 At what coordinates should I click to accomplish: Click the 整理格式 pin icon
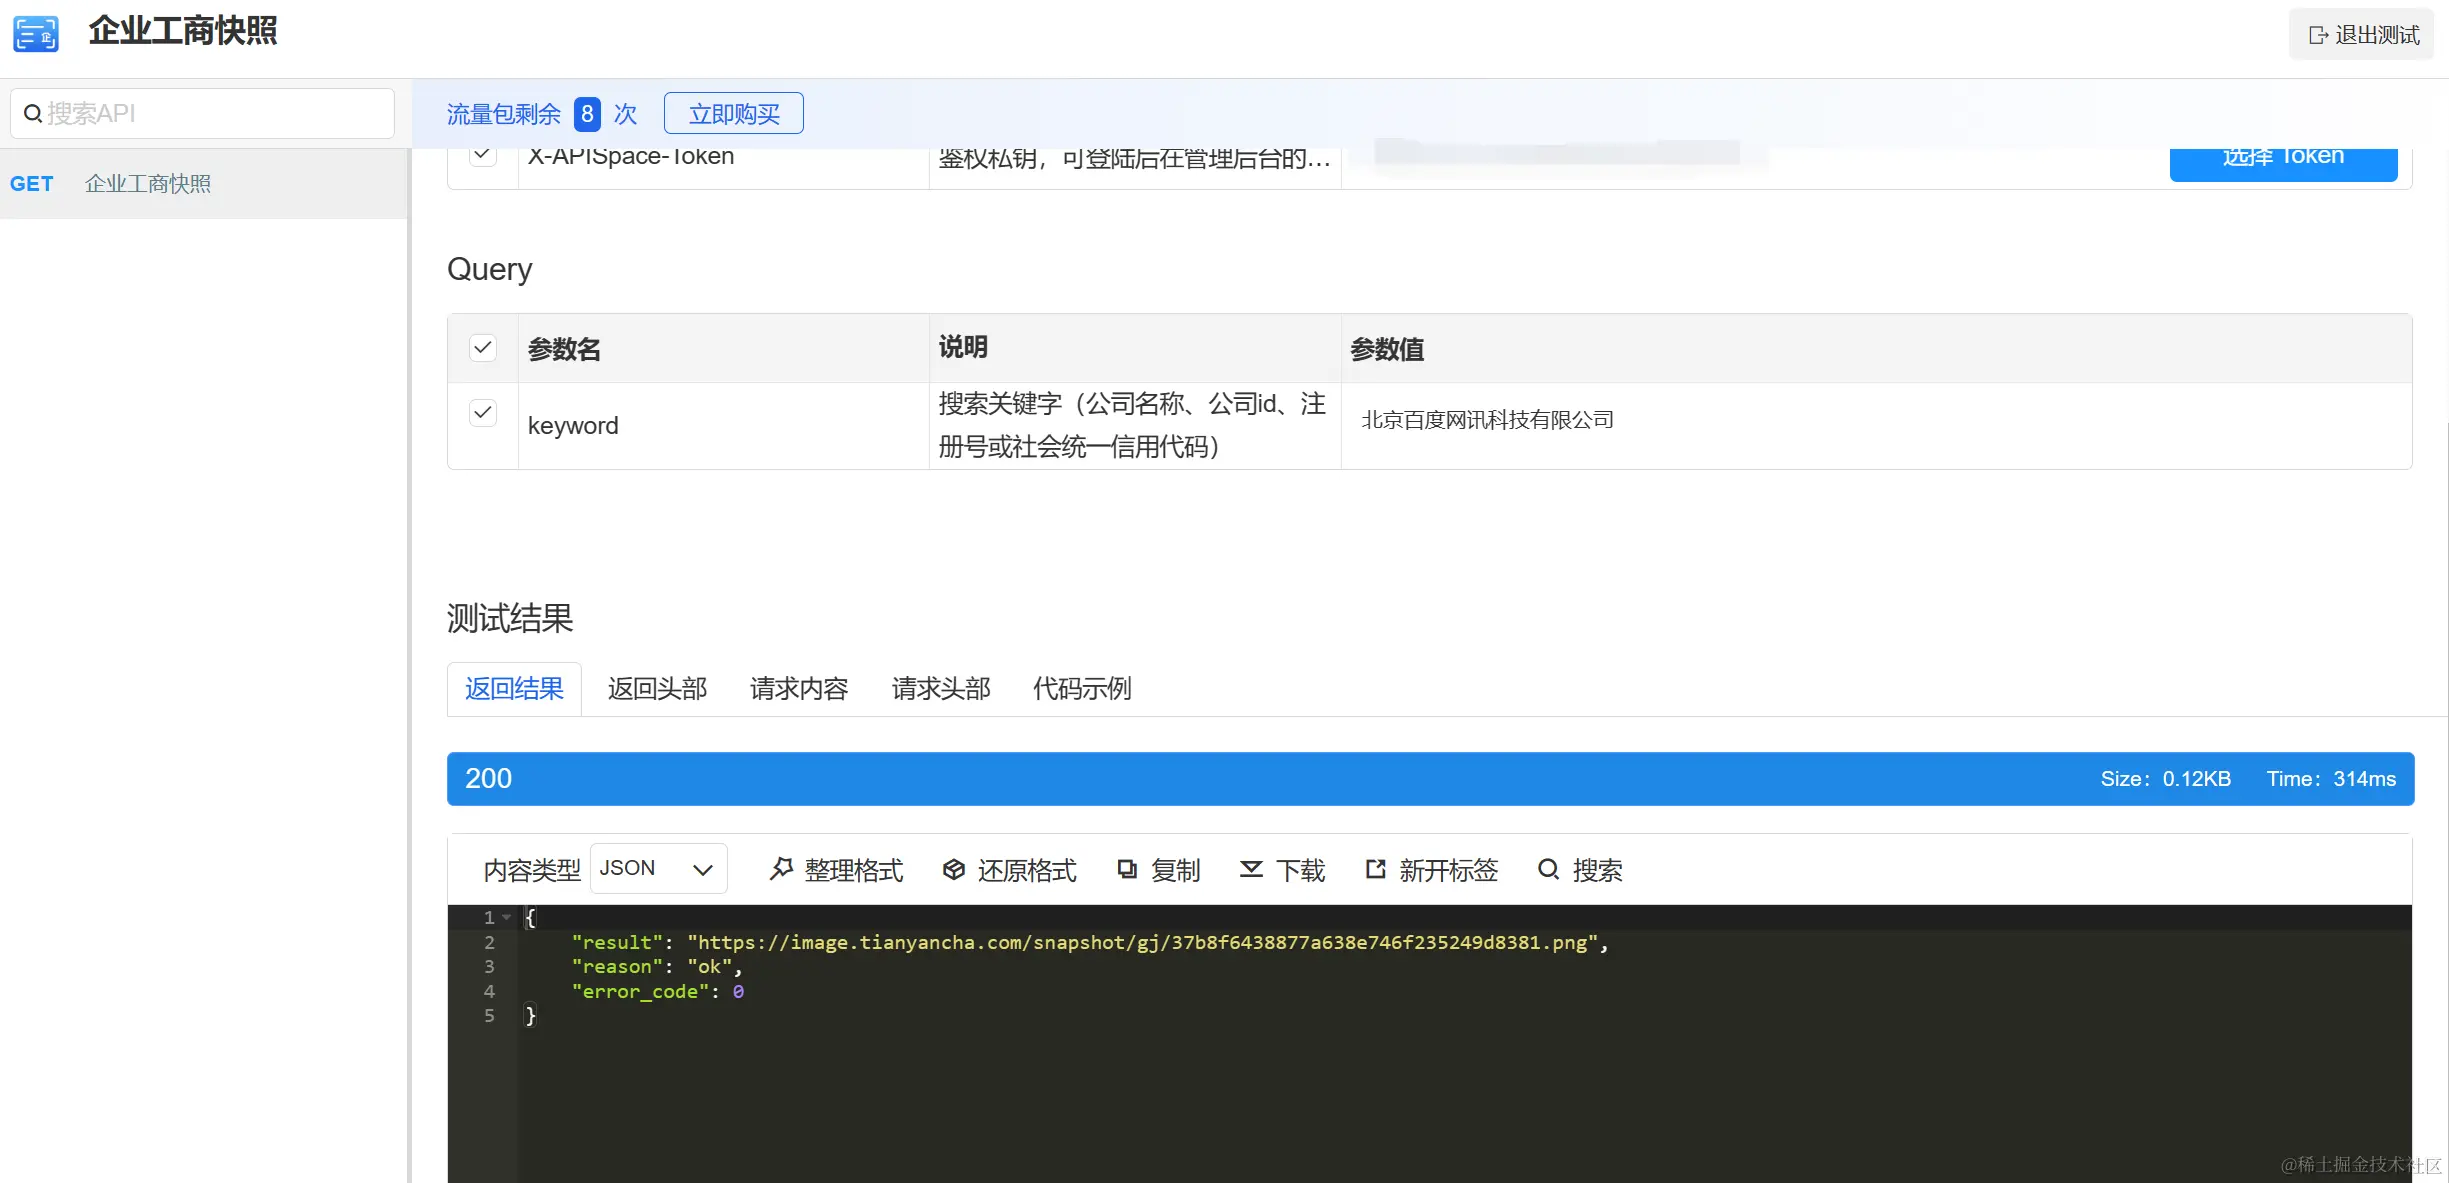point(781,869)
